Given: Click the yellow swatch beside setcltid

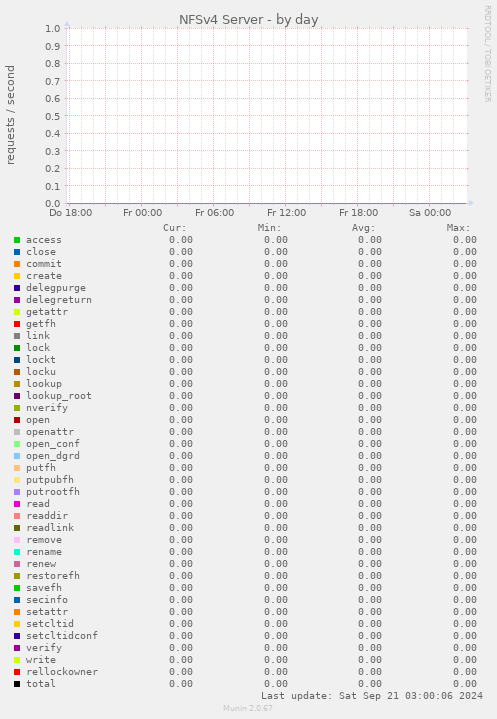Looking at the screenshot, I should tap(17, 624).
